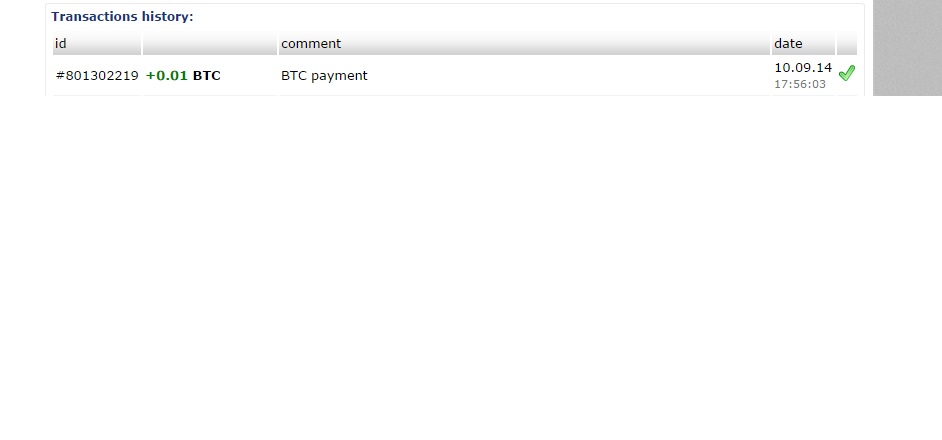Click the green checkmark status icon
Viewport: 942px width, 440px height.
pos(846,73)
